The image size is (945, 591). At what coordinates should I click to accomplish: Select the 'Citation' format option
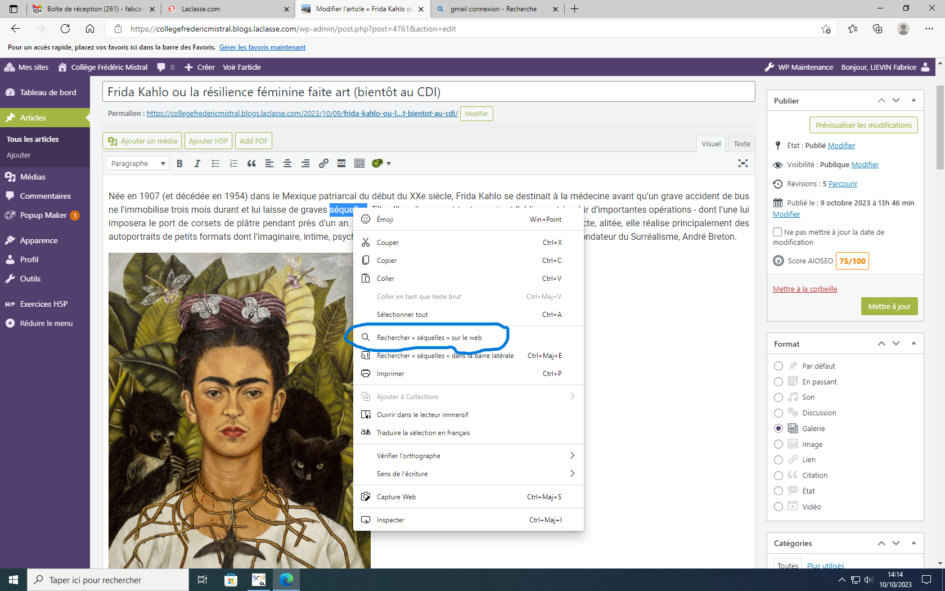(x=778, y=475)
